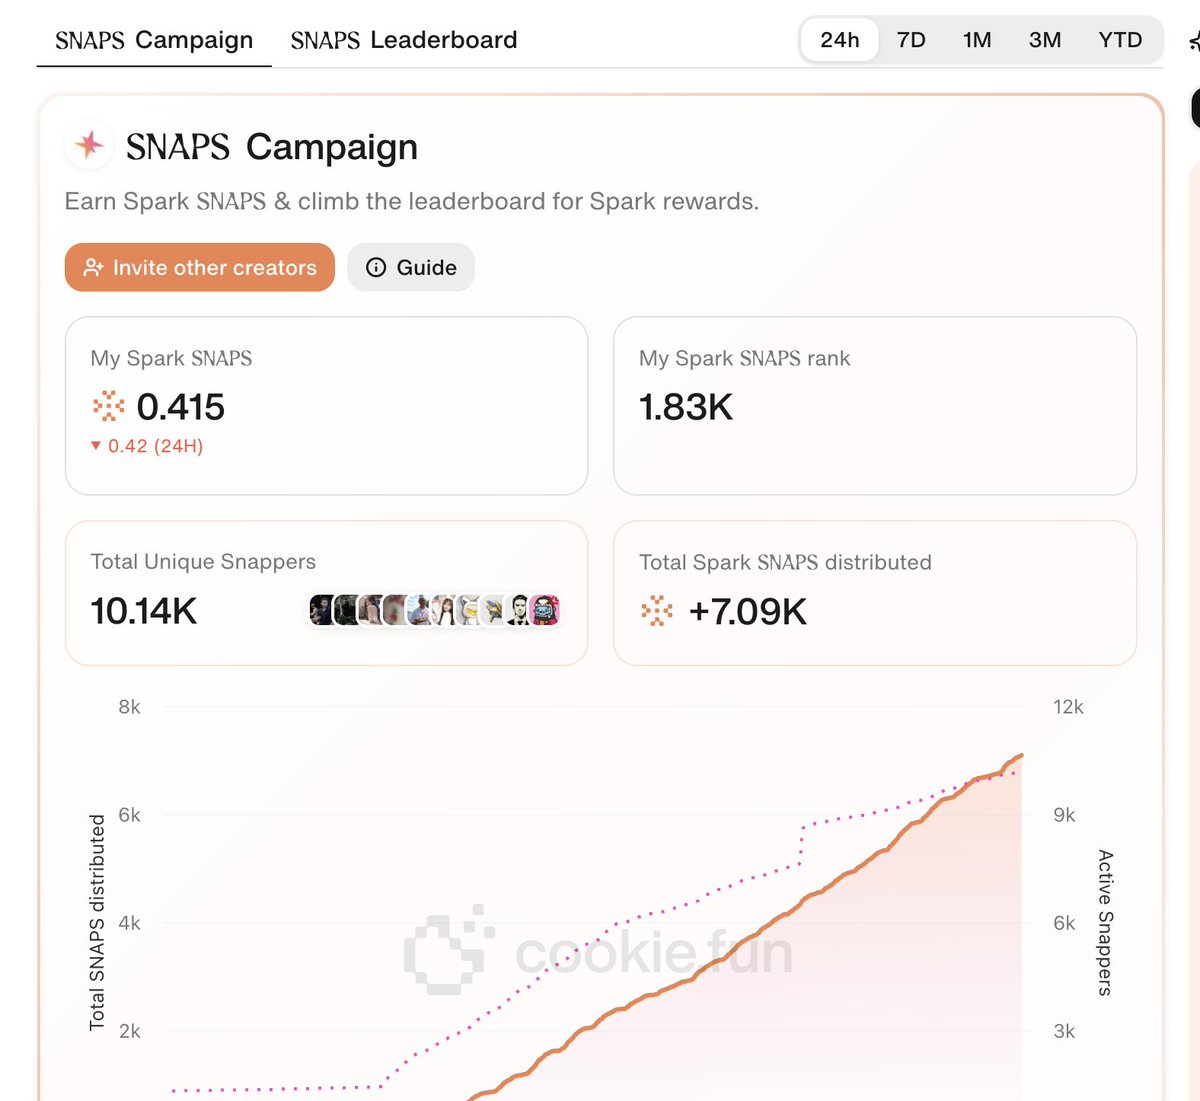The width and height of the screenshot is (1200, 1101).
Task: Click the distributed total +7.09K
Action: [748, 611]
